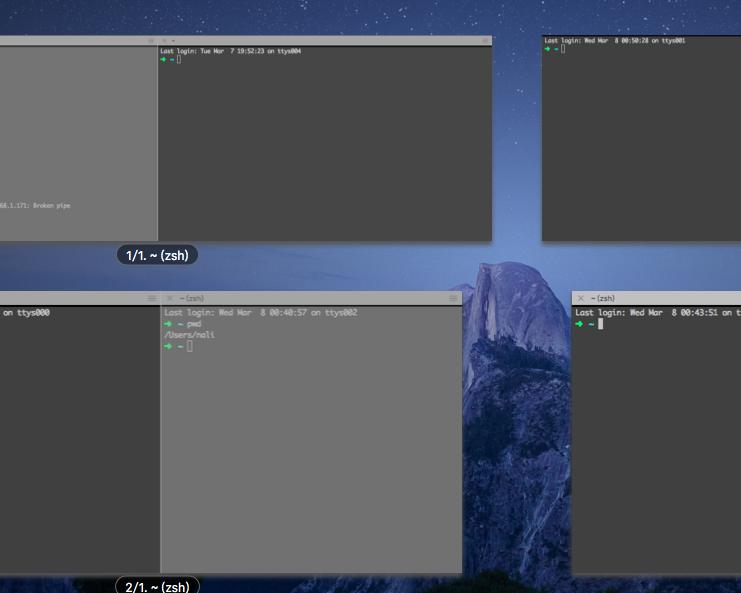Select the "2/1. ~ (zsh)" window label

(x=157, y=586)
